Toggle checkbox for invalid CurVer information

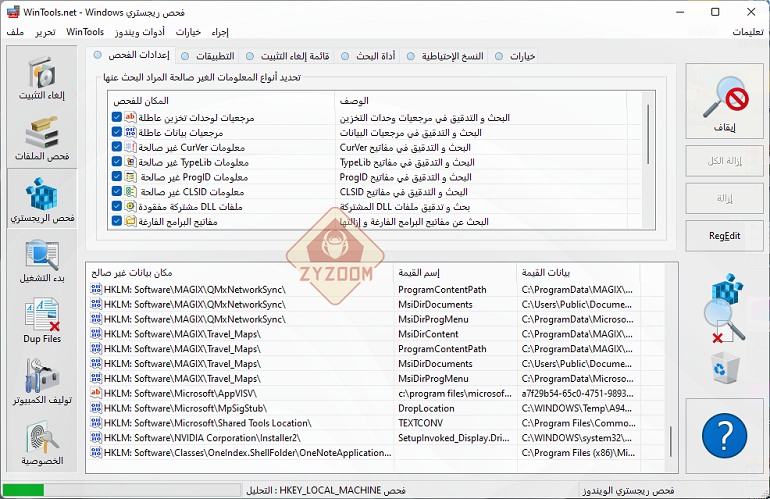point(116,146)
